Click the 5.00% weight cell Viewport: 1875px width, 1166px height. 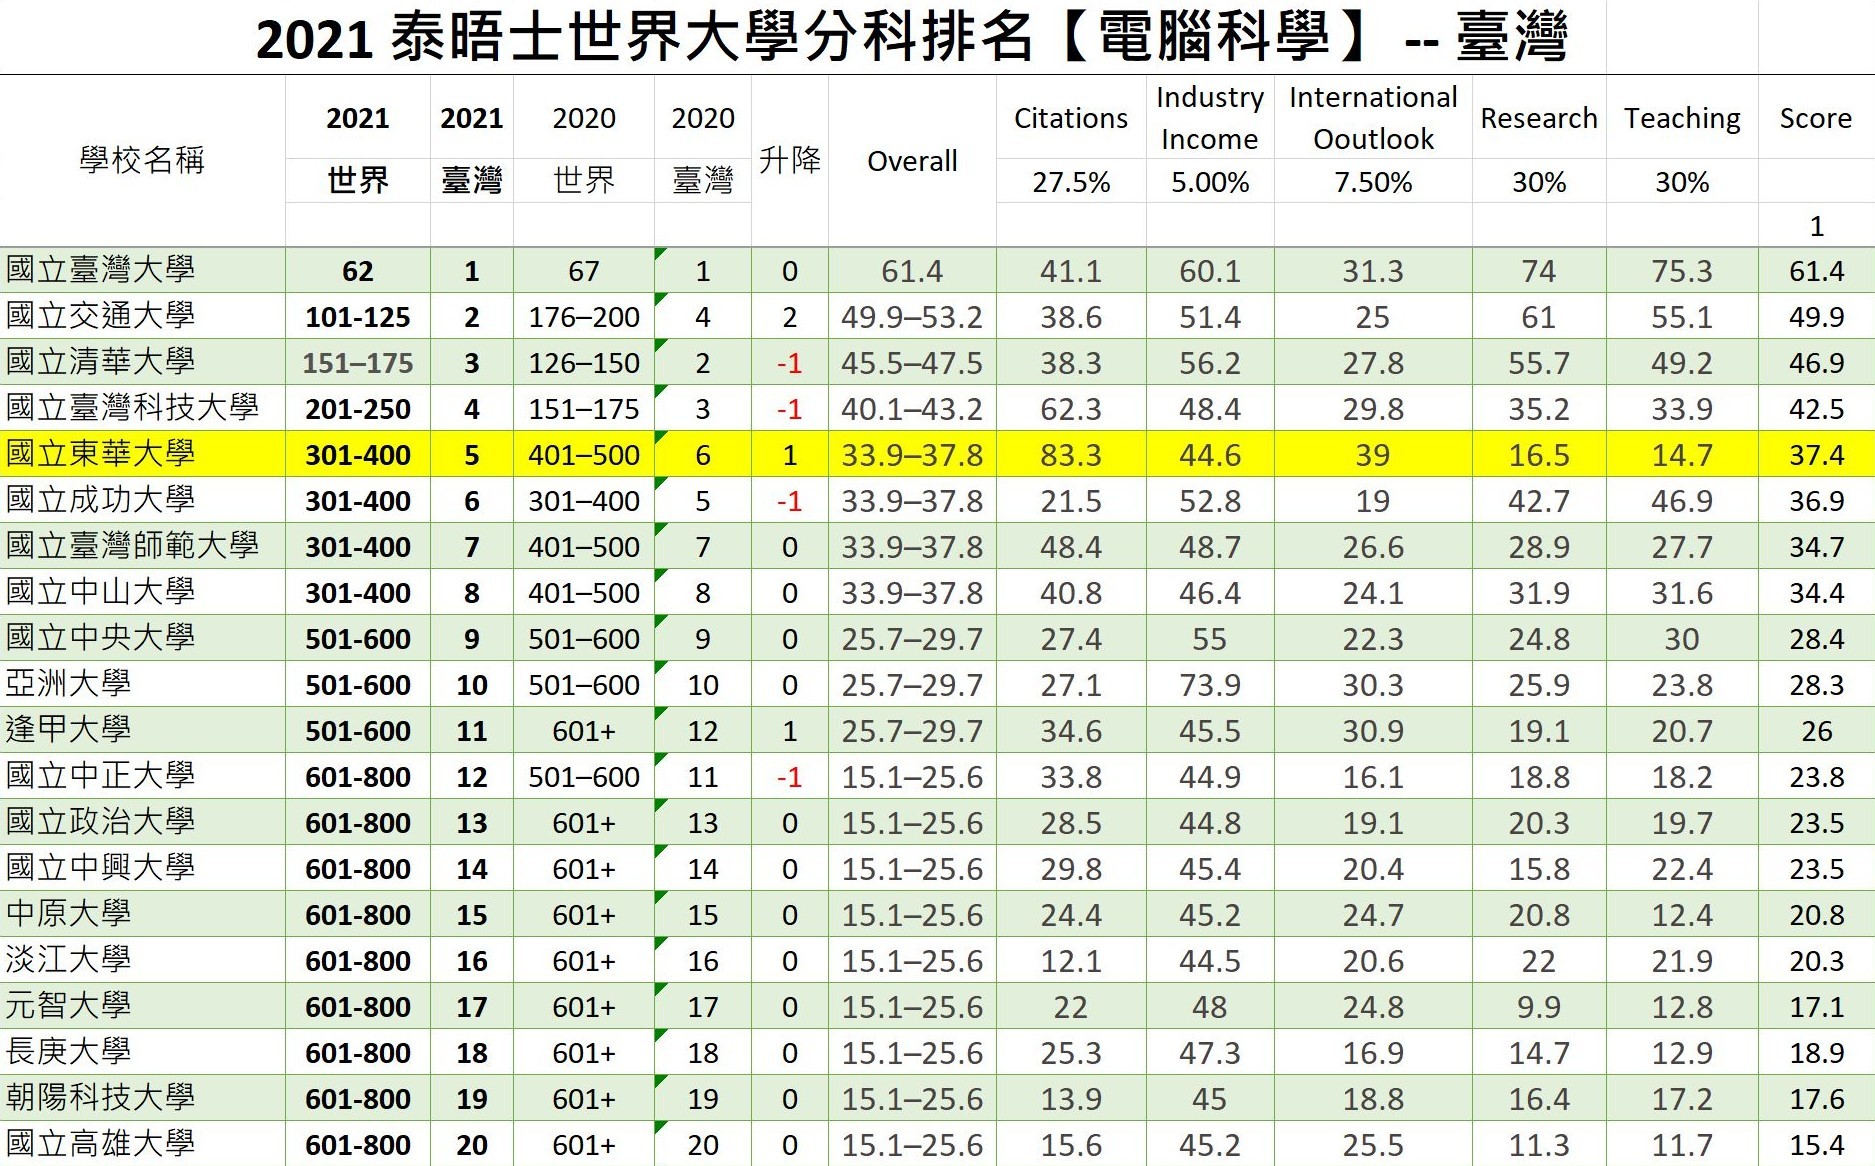click(x=1210, y=182)
